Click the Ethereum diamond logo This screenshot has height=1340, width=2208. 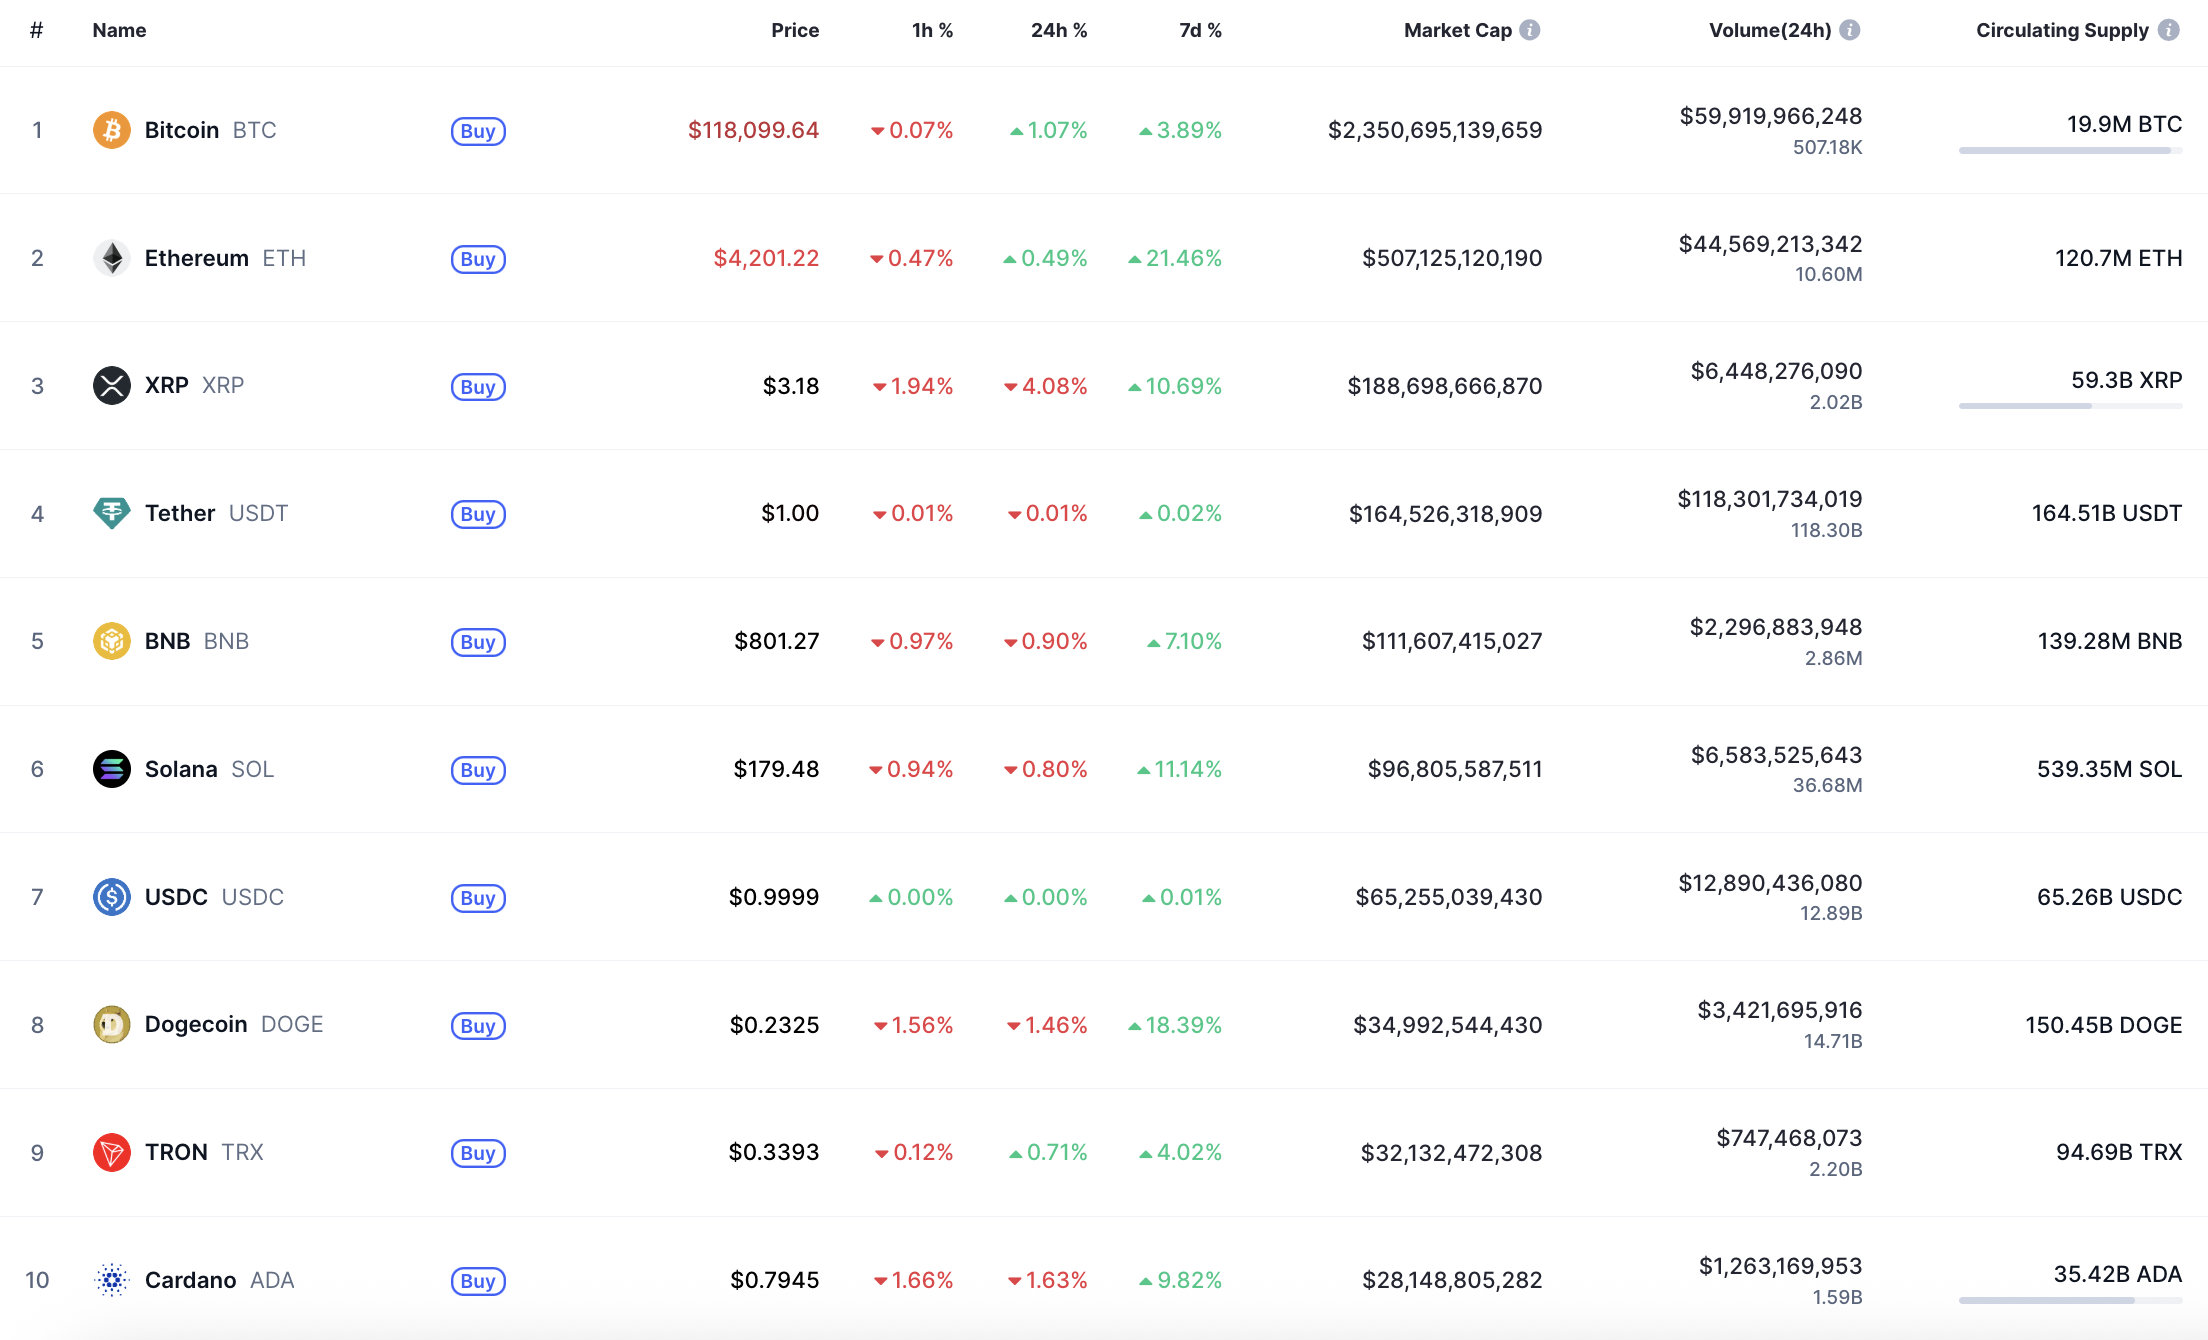pyautogui.click(x=111, y=258)
